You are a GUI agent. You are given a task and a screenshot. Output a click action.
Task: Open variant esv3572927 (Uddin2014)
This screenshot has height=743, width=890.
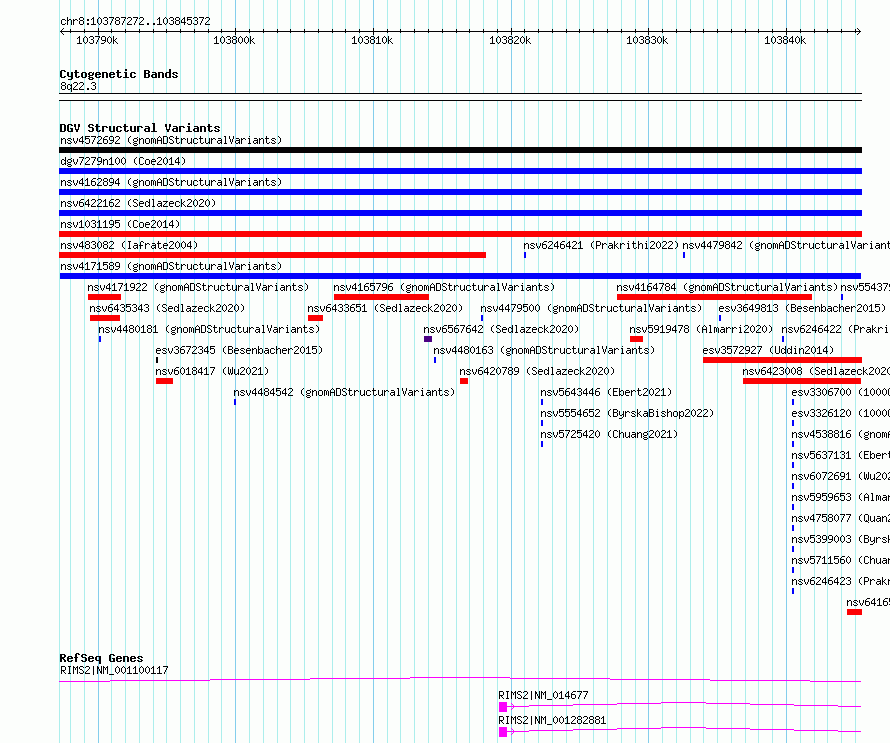click(768, 350)
